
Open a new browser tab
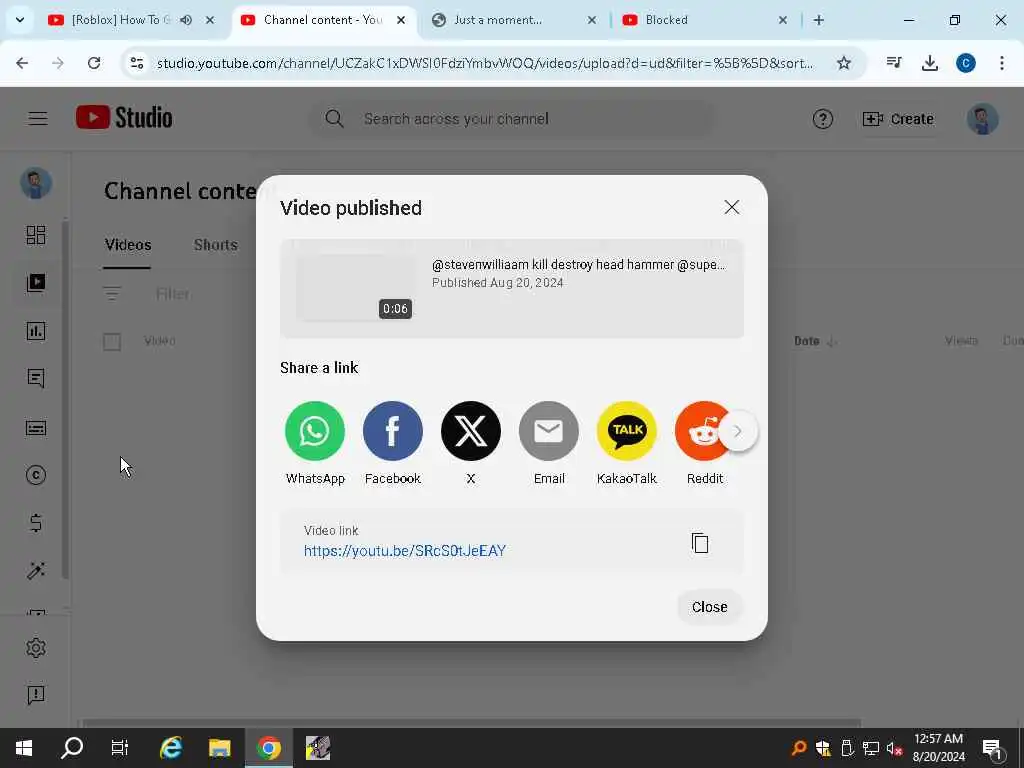click(818, 20)
